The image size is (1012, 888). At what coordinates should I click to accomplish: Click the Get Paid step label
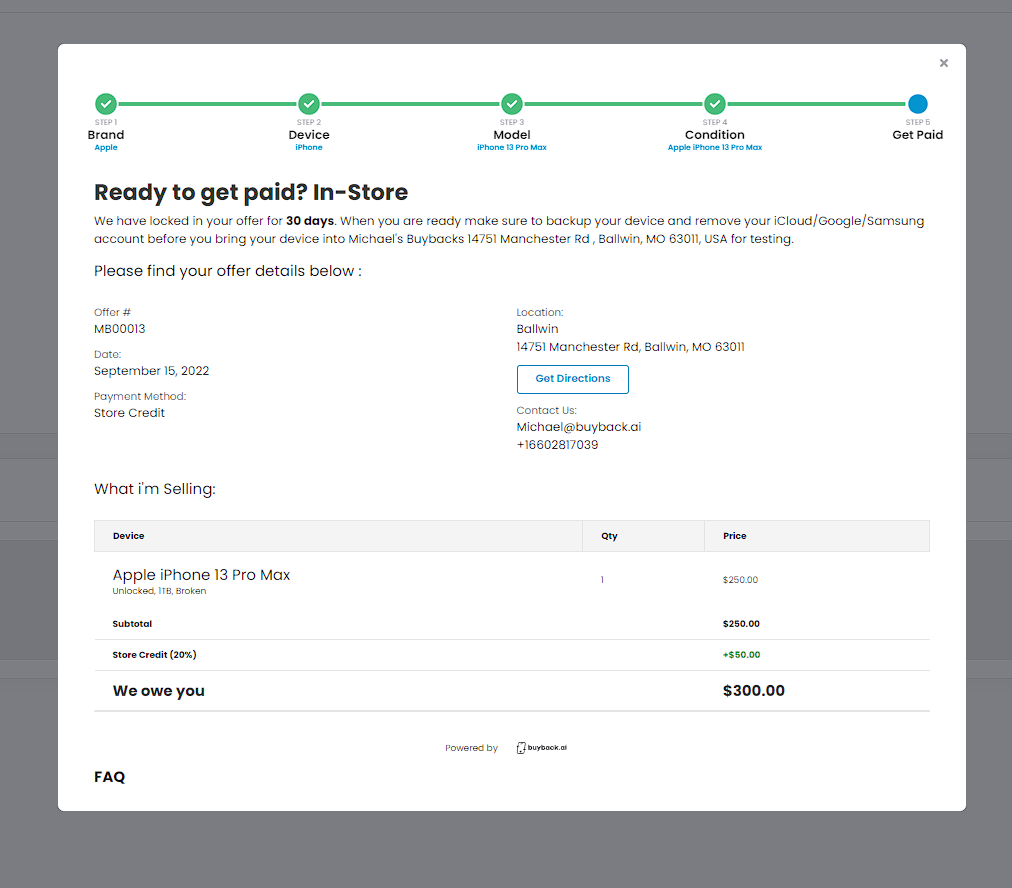(x=917, y=135)
